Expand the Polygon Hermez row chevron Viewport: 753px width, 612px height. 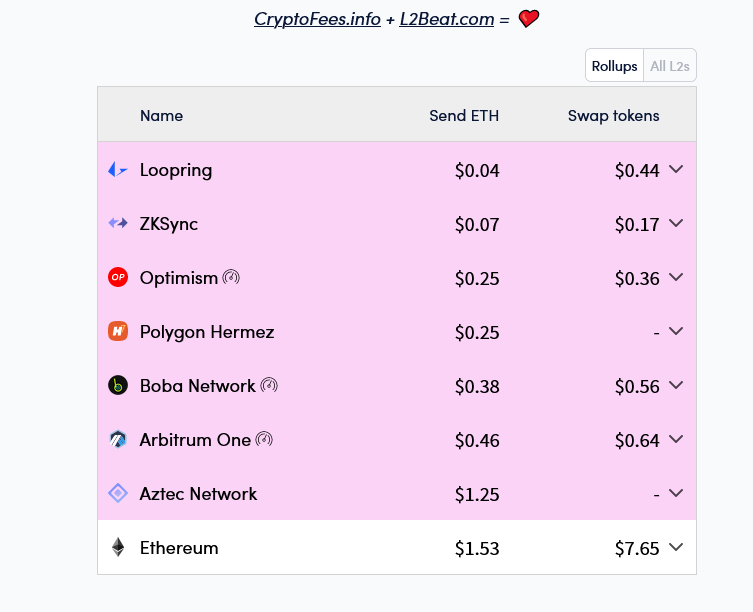(676, 331)
